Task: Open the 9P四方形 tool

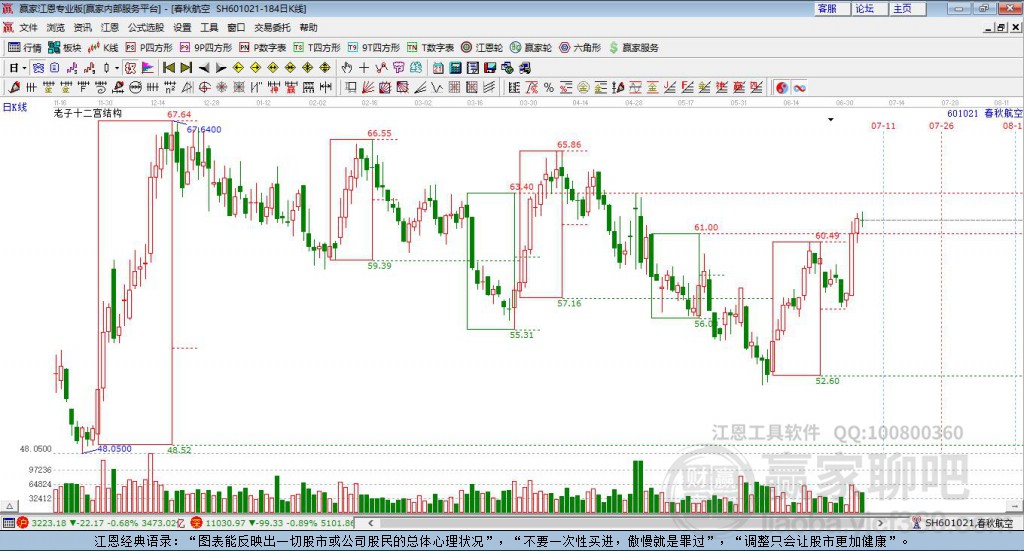Action: [x=206, y=48]
